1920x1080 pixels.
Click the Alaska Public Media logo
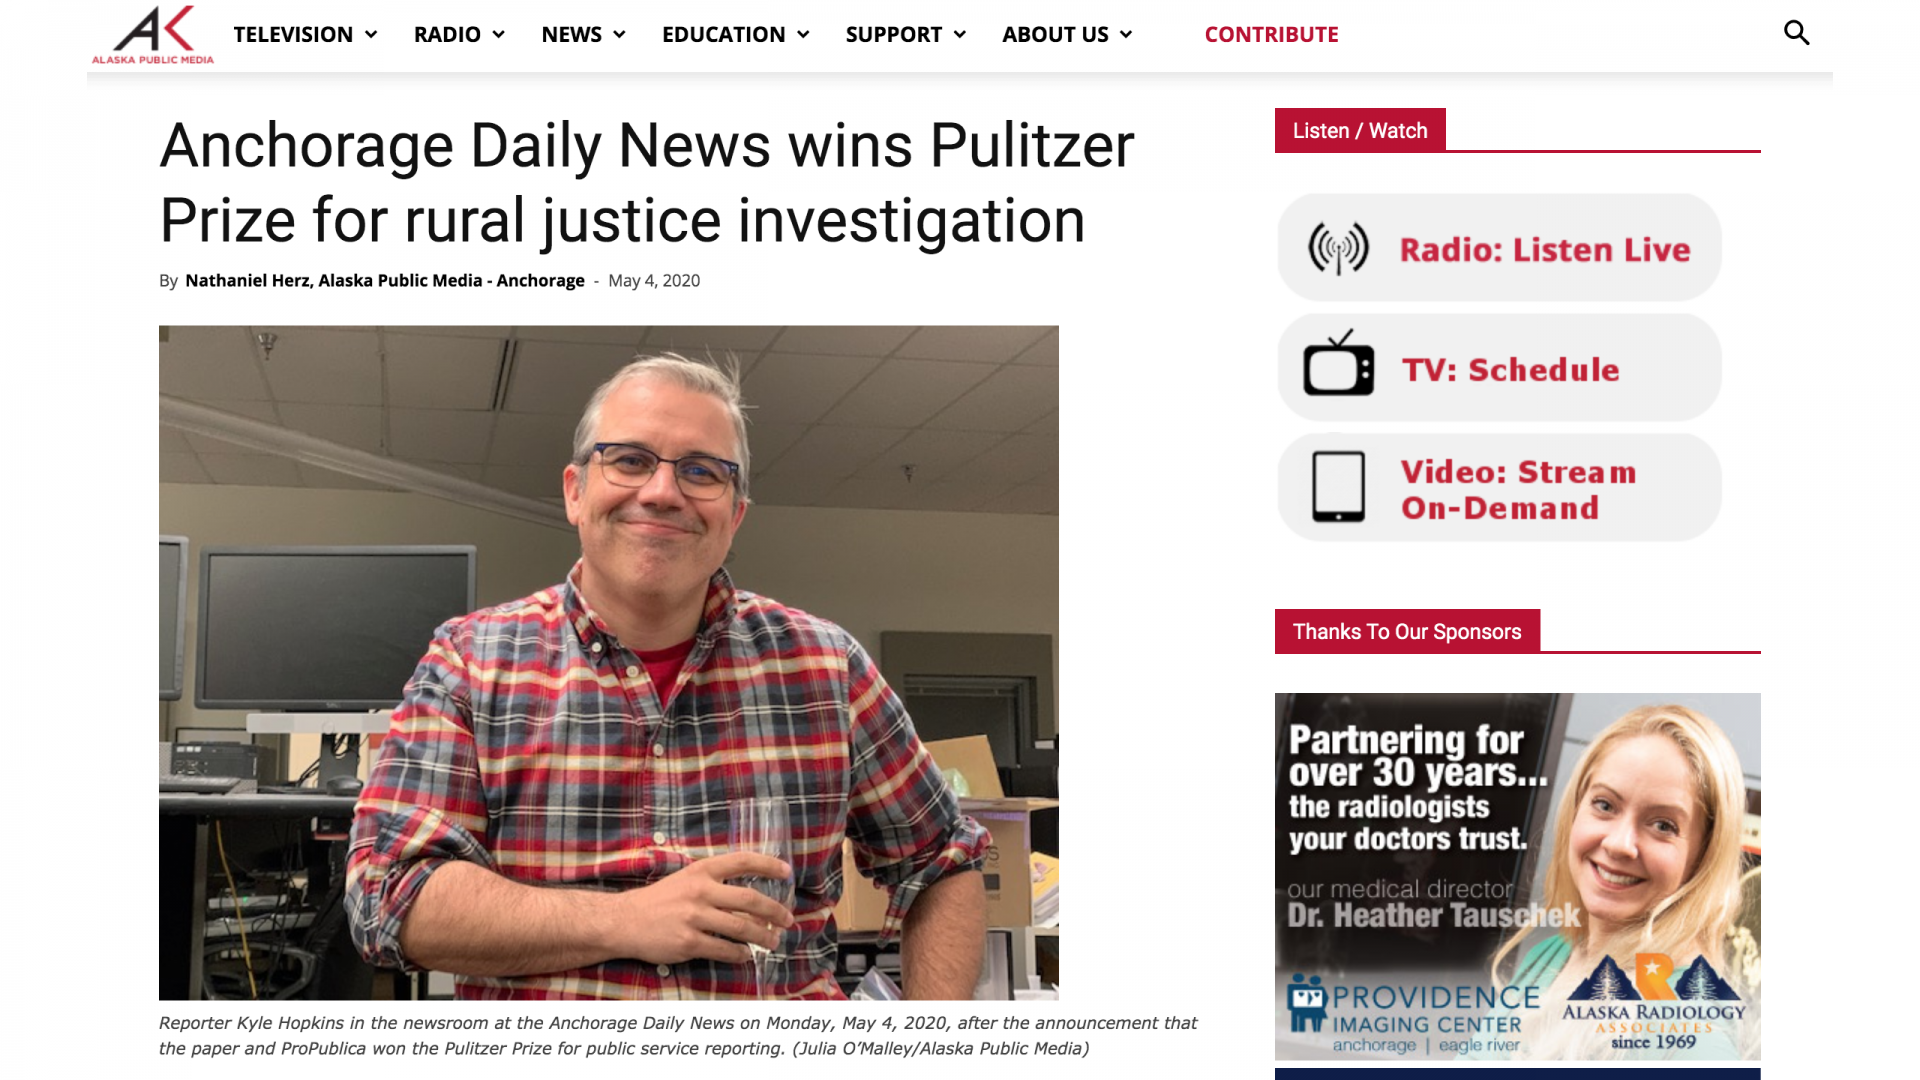(x=153, y=35)
